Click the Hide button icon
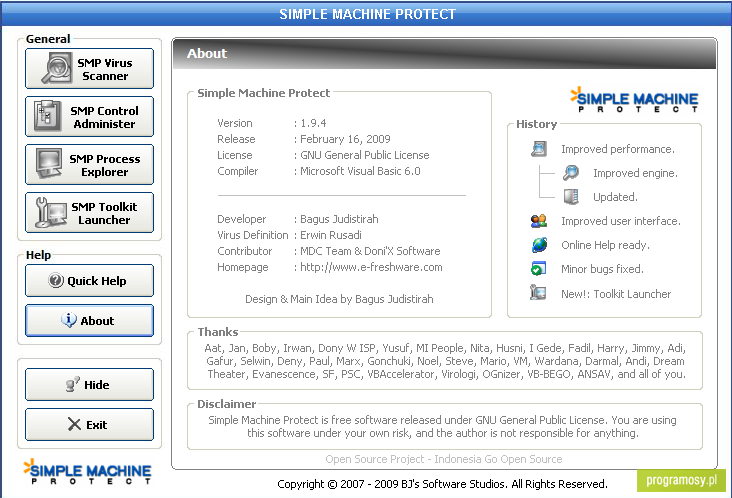This screenshot has width=732, height=498. coord(73,384)
